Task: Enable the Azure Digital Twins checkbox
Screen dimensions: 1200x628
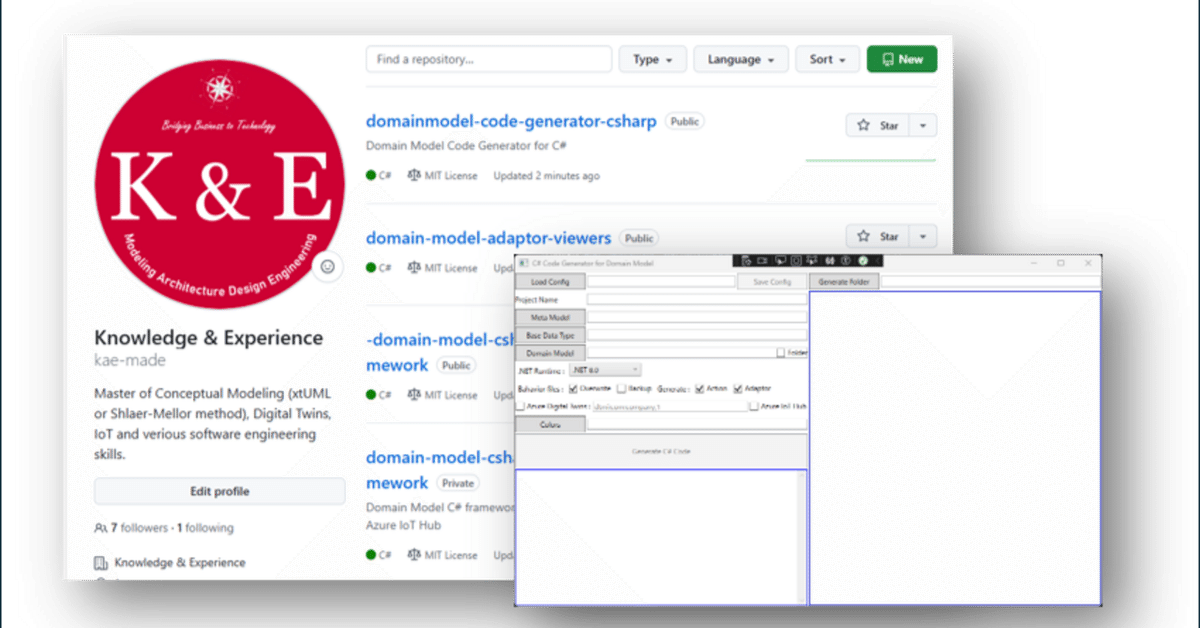Action: [520, 407]
